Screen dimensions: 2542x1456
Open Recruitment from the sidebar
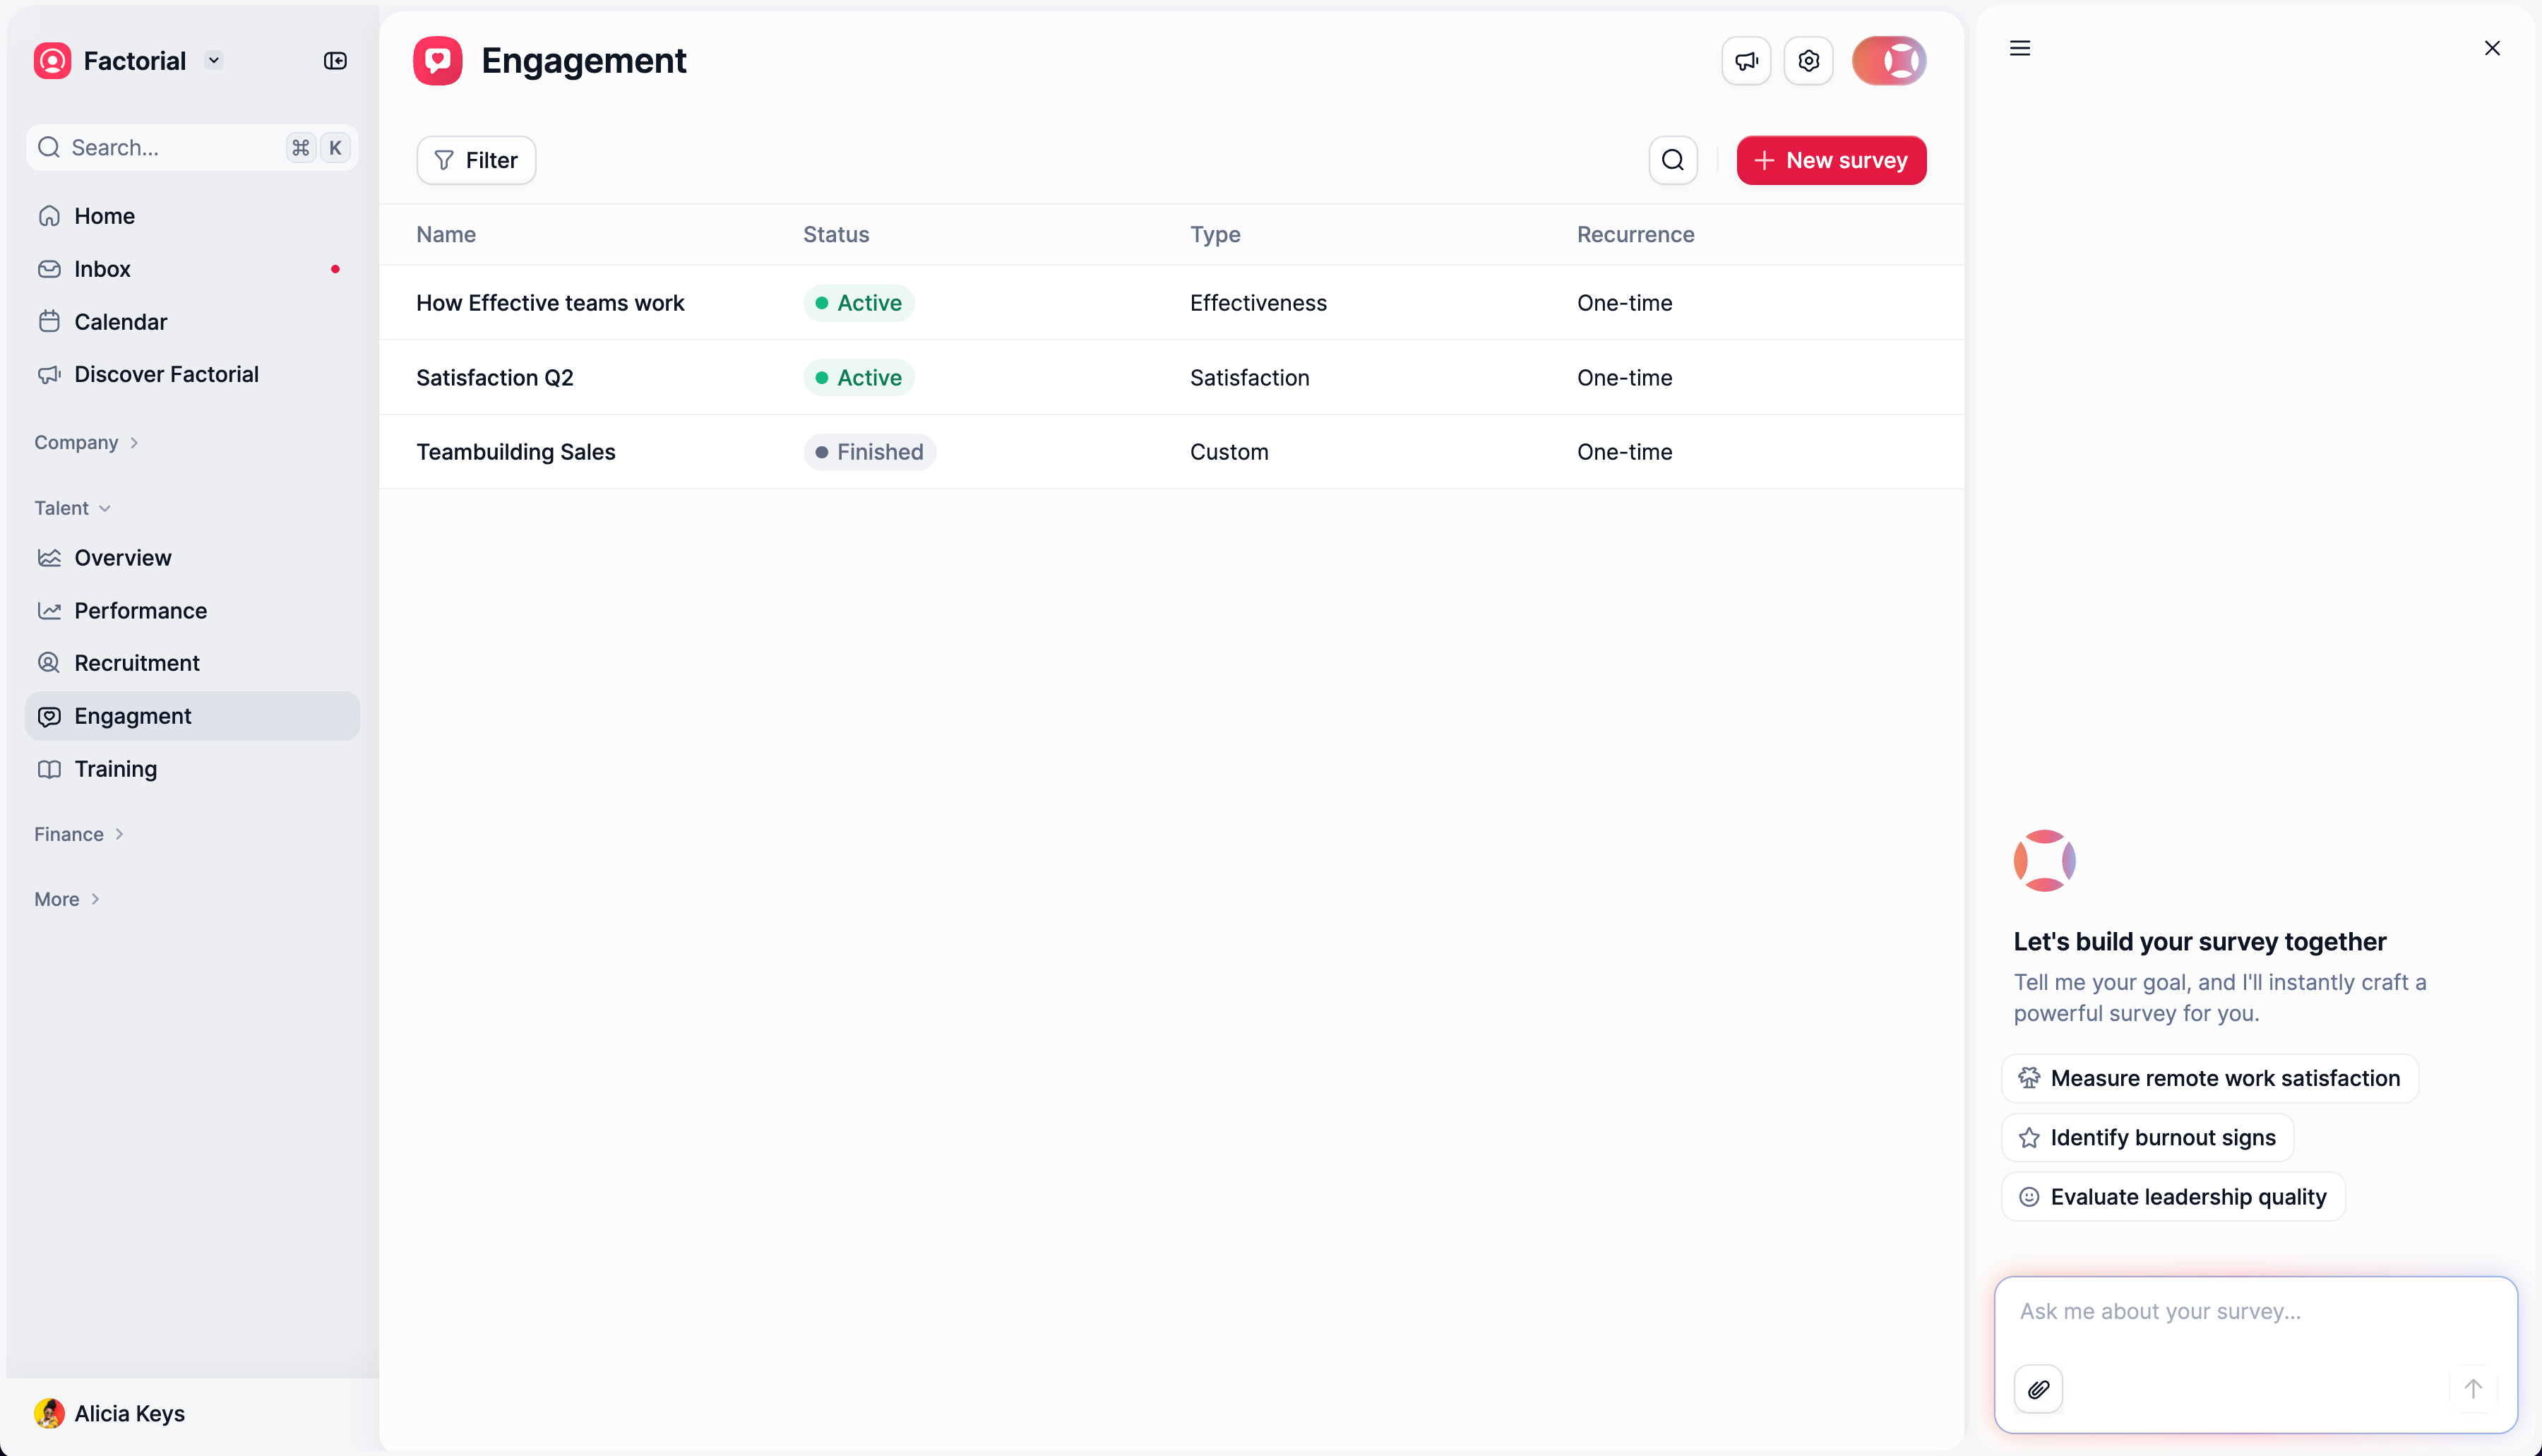137,663
